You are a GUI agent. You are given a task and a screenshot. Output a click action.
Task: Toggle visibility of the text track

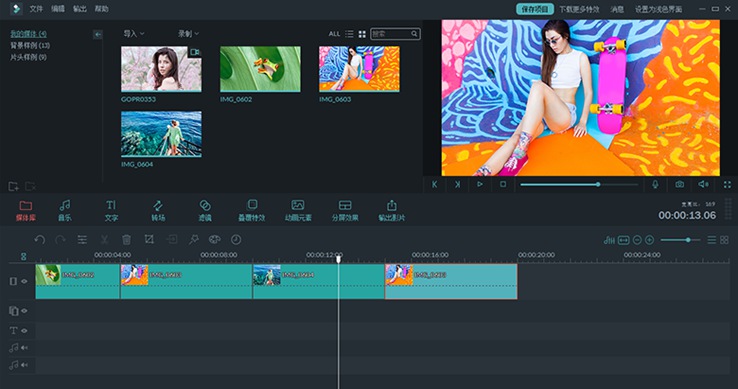coord(24,331)
